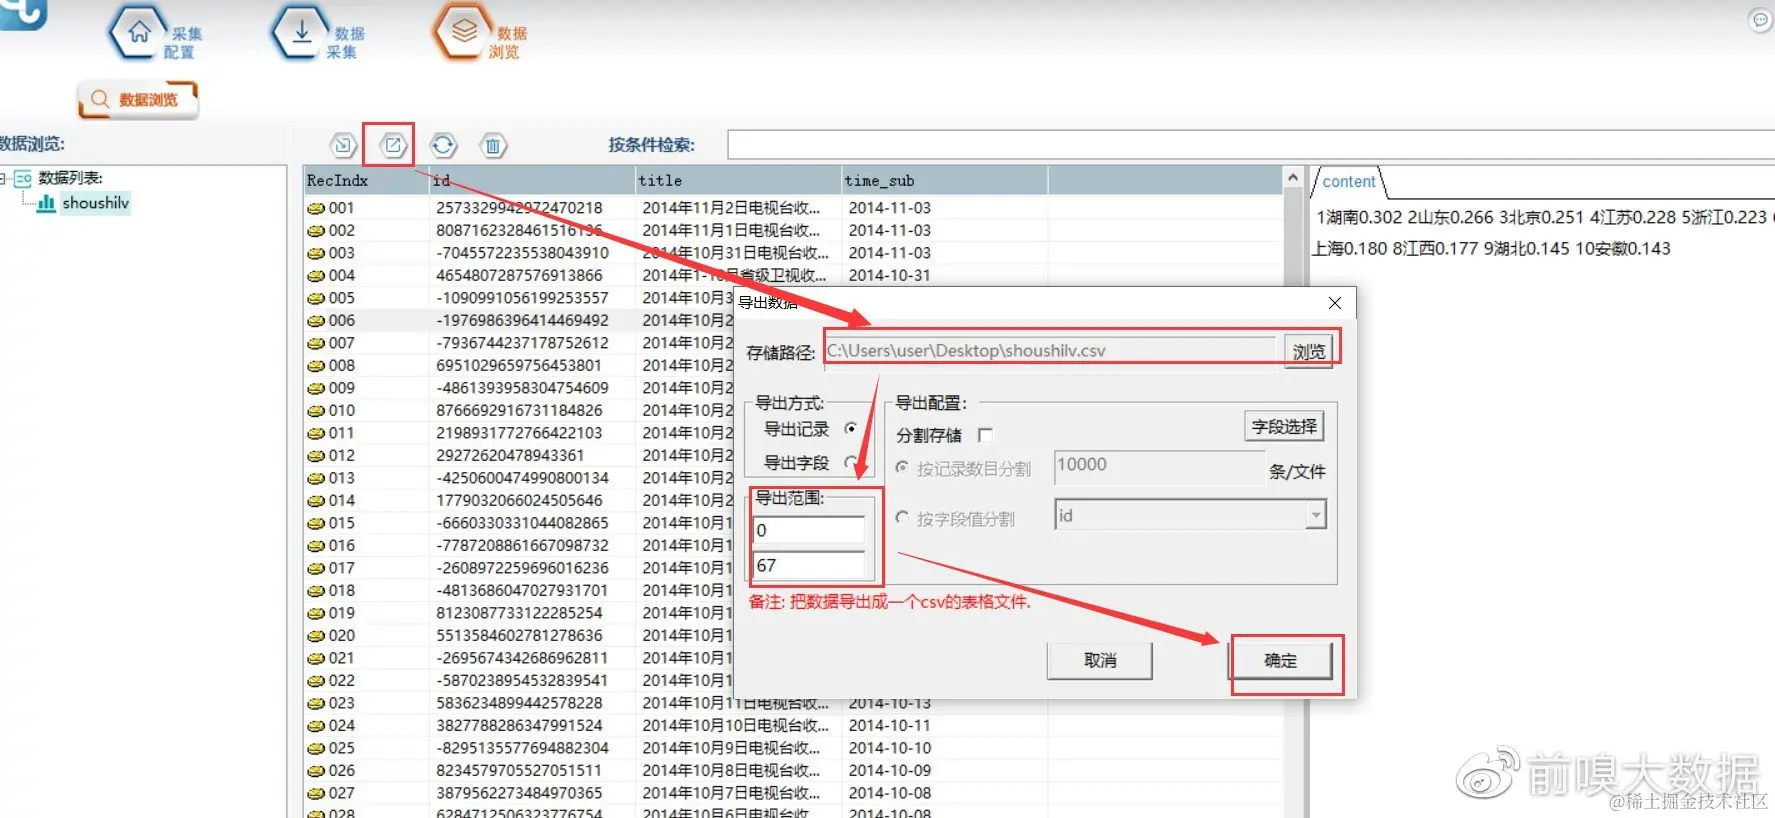The width and height of the screenshot is (1775, 818).
Task: Click record icon of row 025
Action: (x=316, y=749)
